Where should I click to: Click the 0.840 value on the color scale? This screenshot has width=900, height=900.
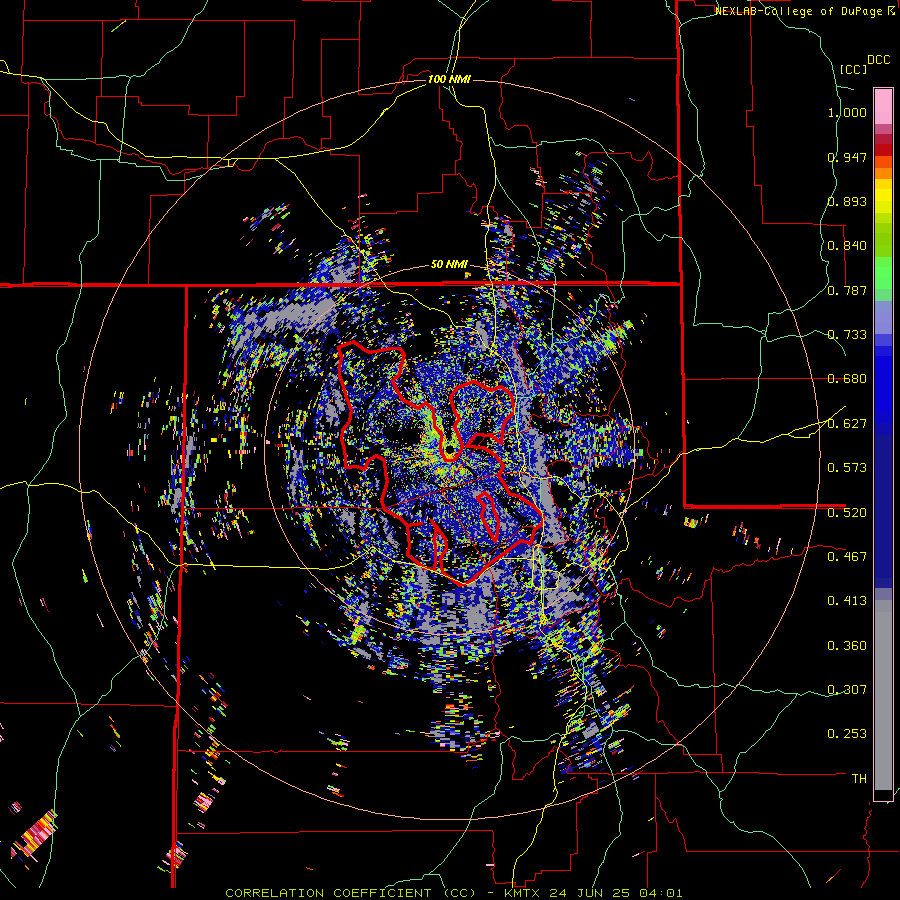tap(847, 246)
